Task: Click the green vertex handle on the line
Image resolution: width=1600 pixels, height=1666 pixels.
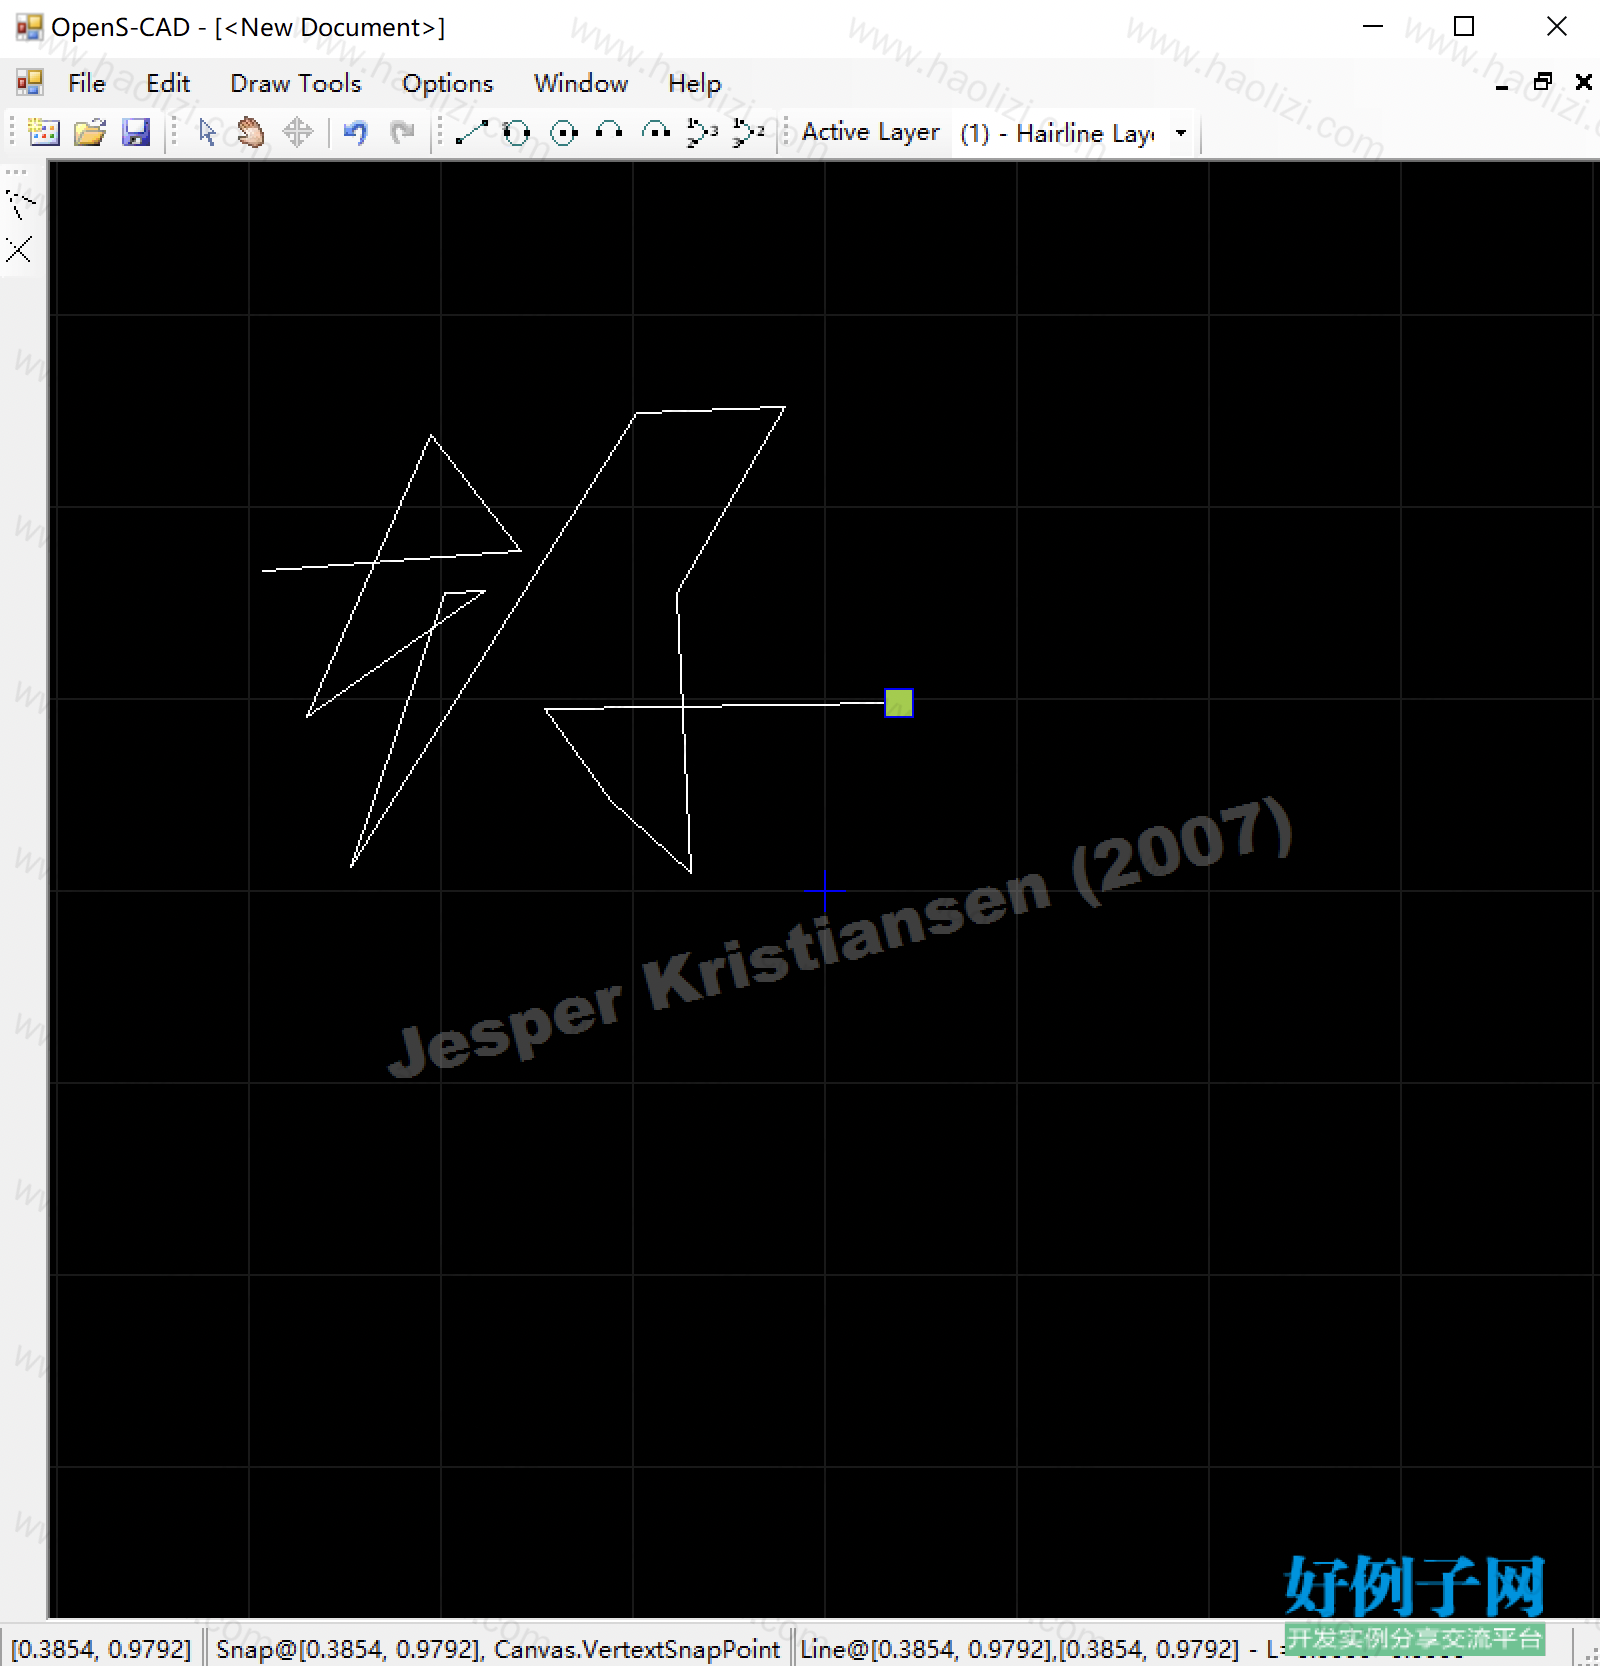Action: [x=899, y=703]
